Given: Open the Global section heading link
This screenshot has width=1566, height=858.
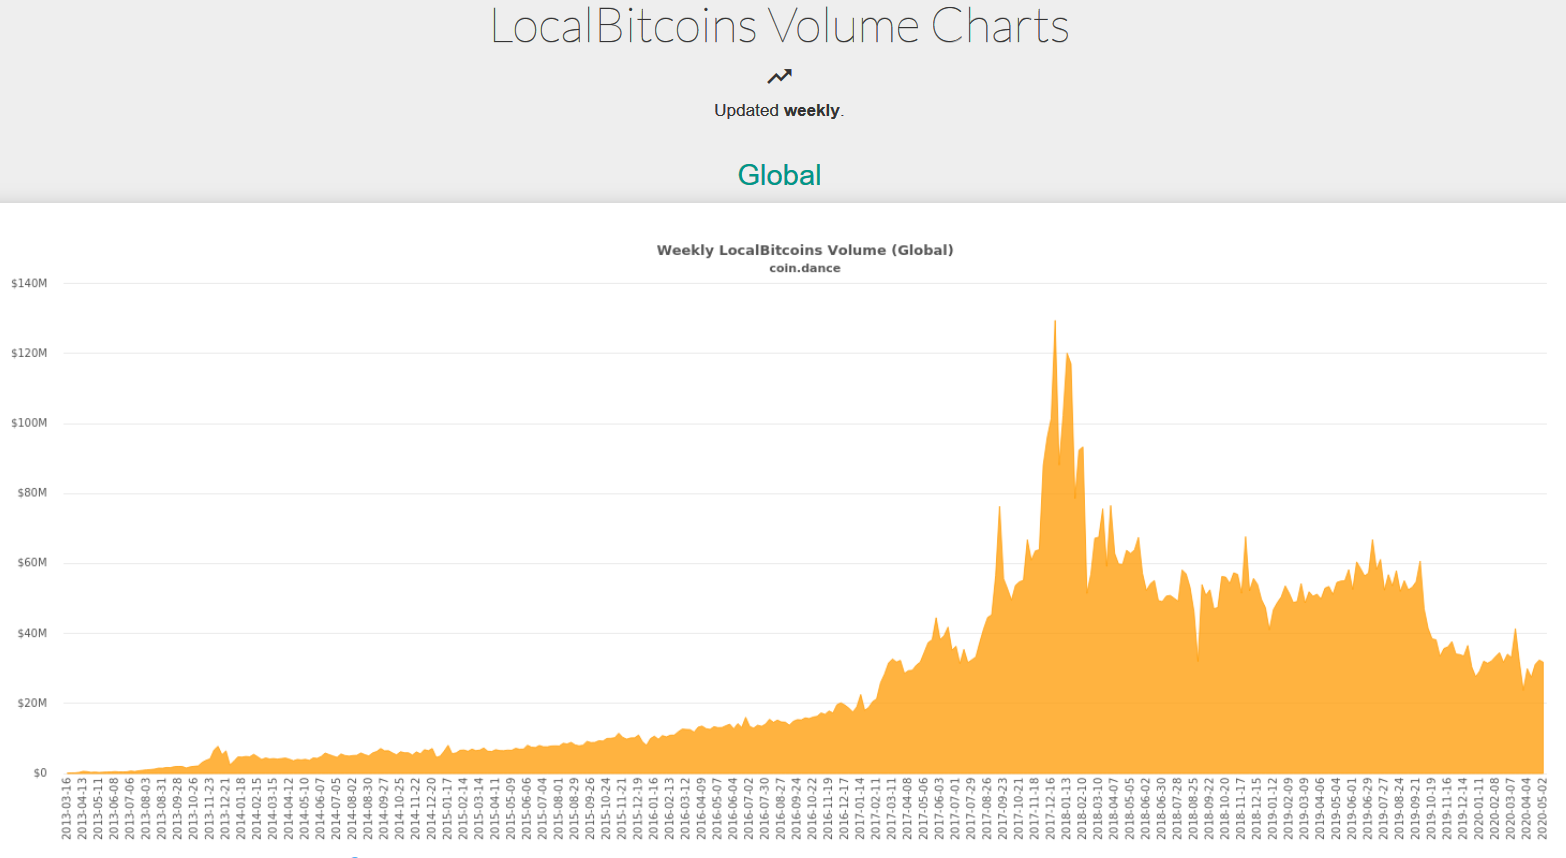Looking at the screenshot, I should 779,175.
